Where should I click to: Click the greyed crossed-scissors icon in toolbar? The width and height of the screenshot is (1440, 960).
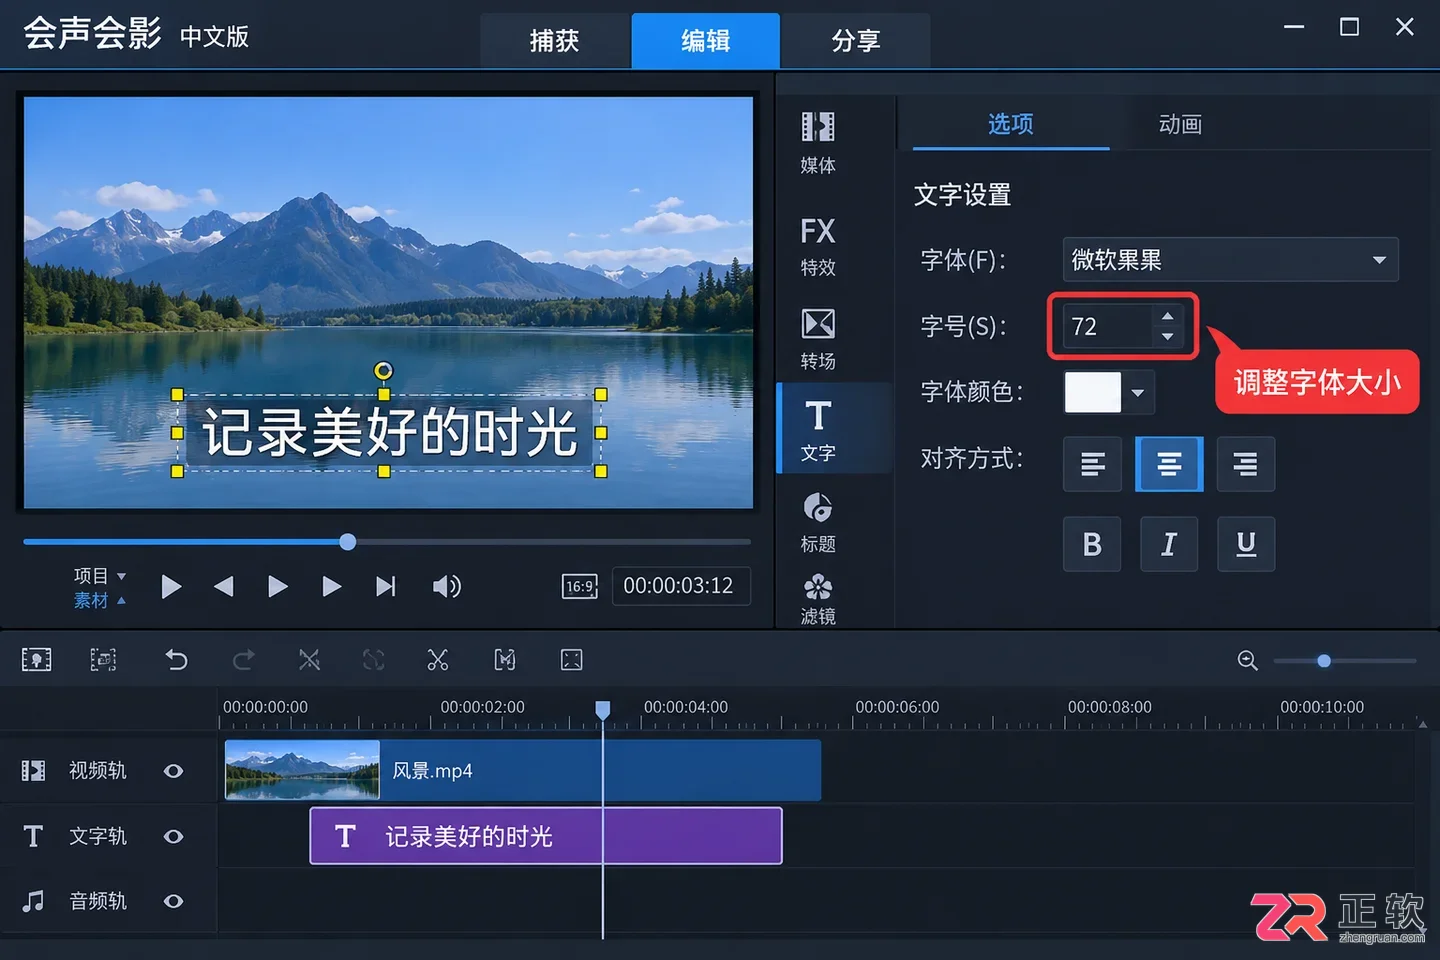(x=310, y=660)
